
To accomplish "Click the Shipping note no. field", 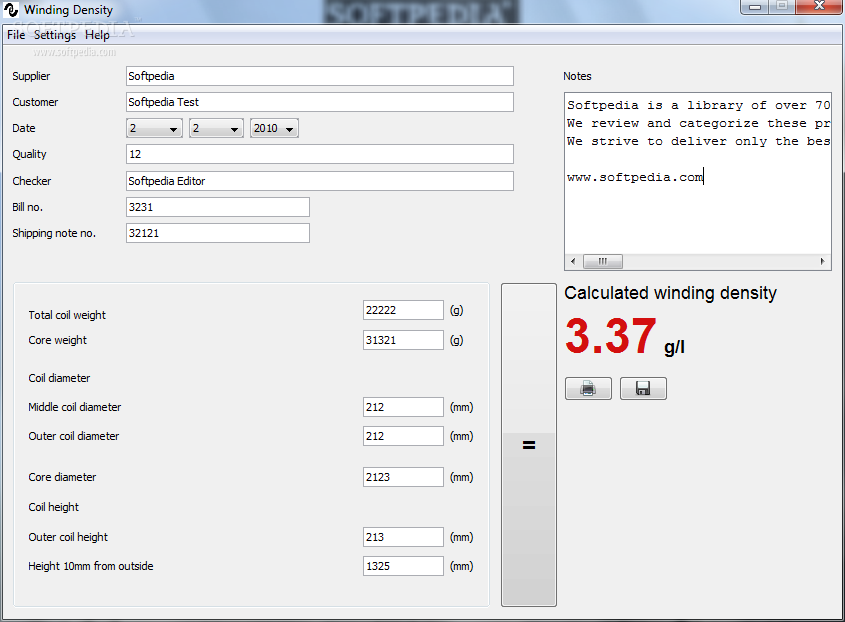I will [218, 233].
